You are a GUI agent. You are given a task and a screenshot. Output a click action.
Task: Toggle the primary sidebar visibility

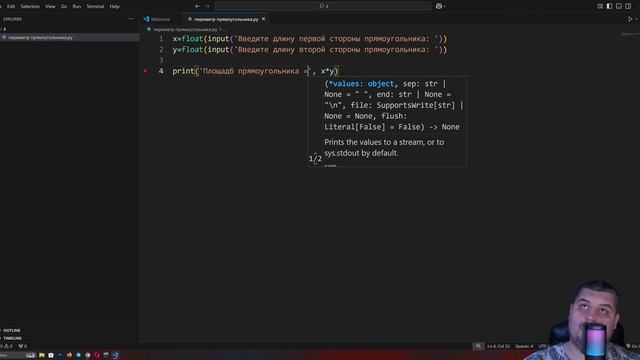(x=609, y=6)
